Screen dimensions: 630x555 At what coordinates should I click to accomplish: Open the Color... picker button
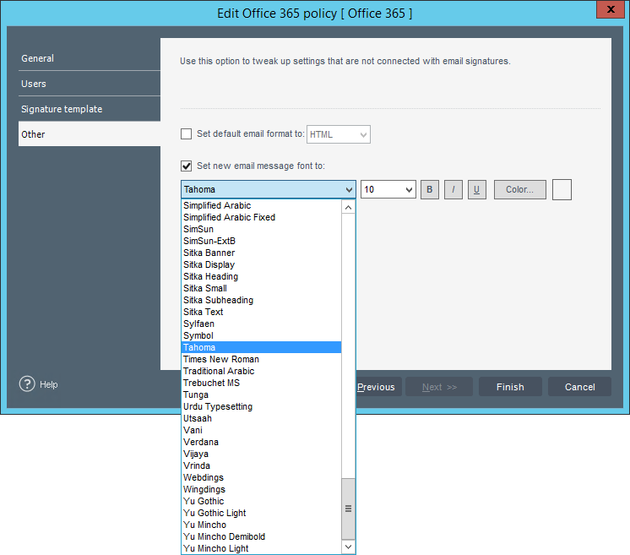point(520,190)
